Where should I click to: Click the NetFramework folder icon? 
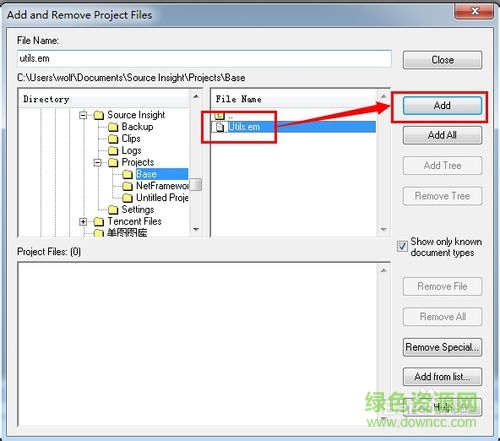127,186
